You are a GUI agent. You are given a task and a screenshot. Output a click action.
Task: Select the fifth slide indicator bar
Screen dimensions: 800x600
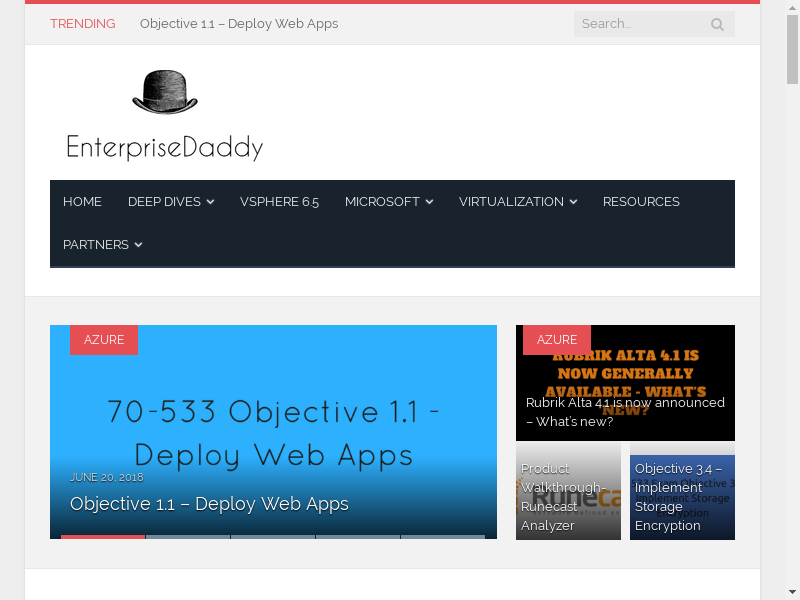click(x=443, y=537)
